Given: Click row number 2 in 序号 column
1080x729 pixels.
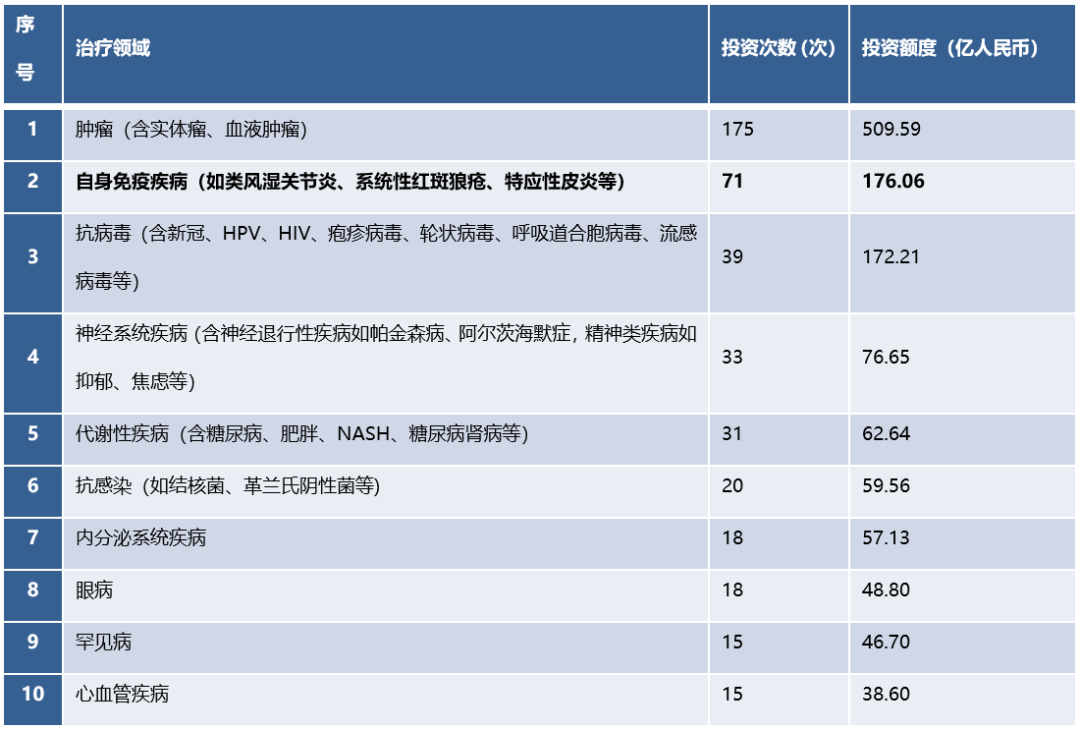Looking at the screenshot, I should pyautogui.click(x=32, y=181).
